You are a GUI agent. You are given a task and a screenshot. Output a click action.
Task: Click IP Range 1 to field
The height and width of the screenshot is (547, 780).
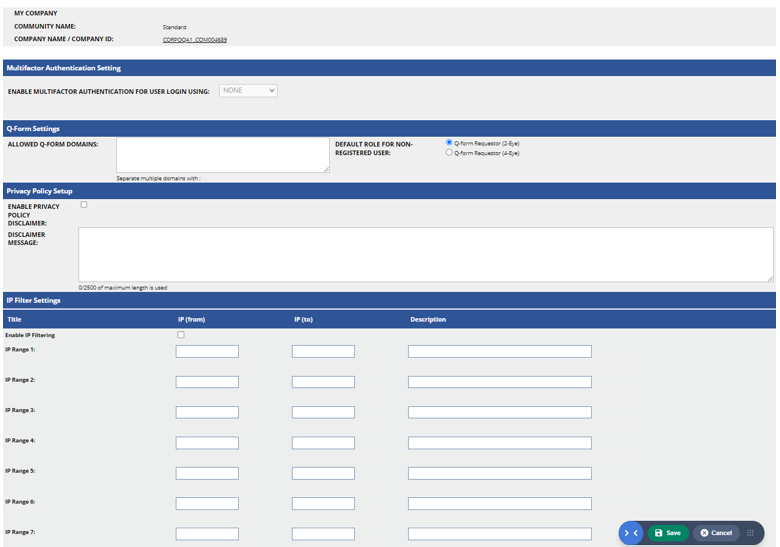(x=323, y=352)
